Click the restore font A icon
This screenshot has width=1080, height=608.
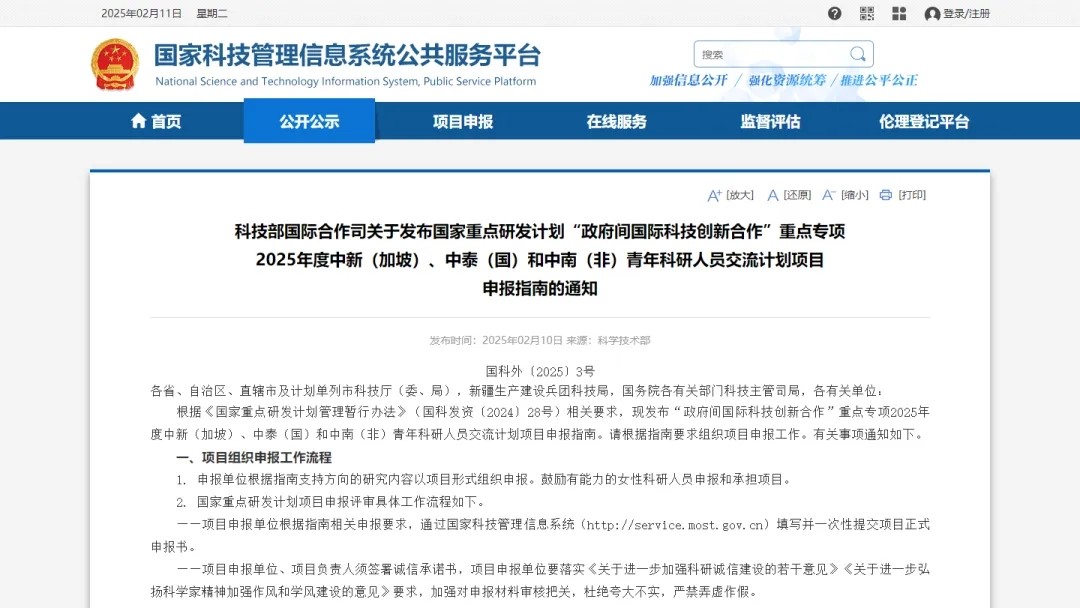pos(773,196)
